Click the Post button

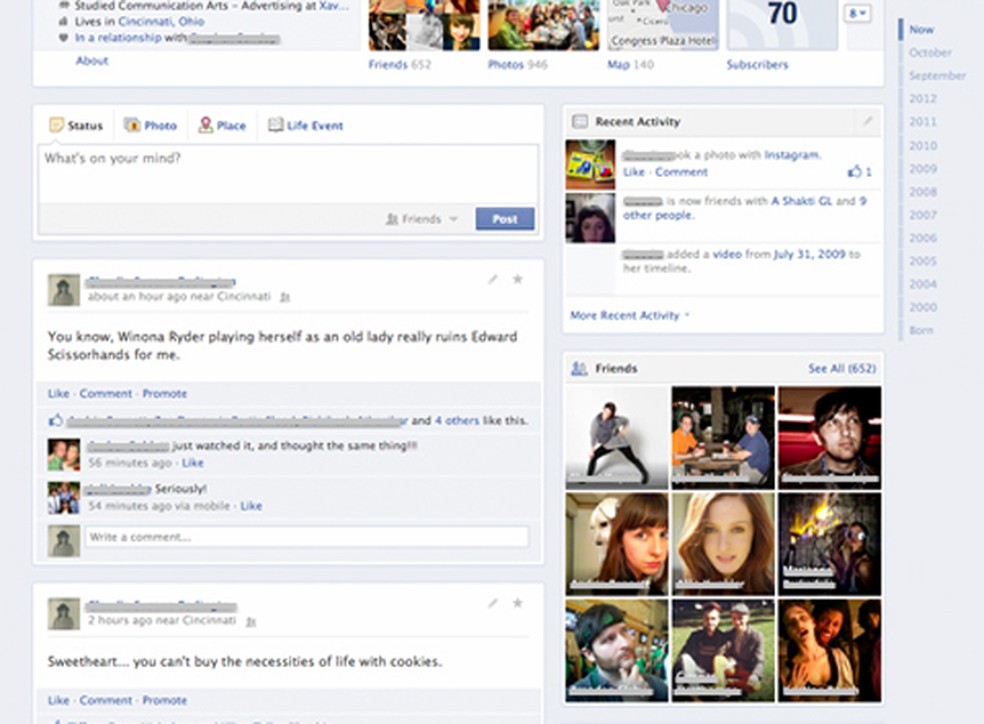point(504,218)
